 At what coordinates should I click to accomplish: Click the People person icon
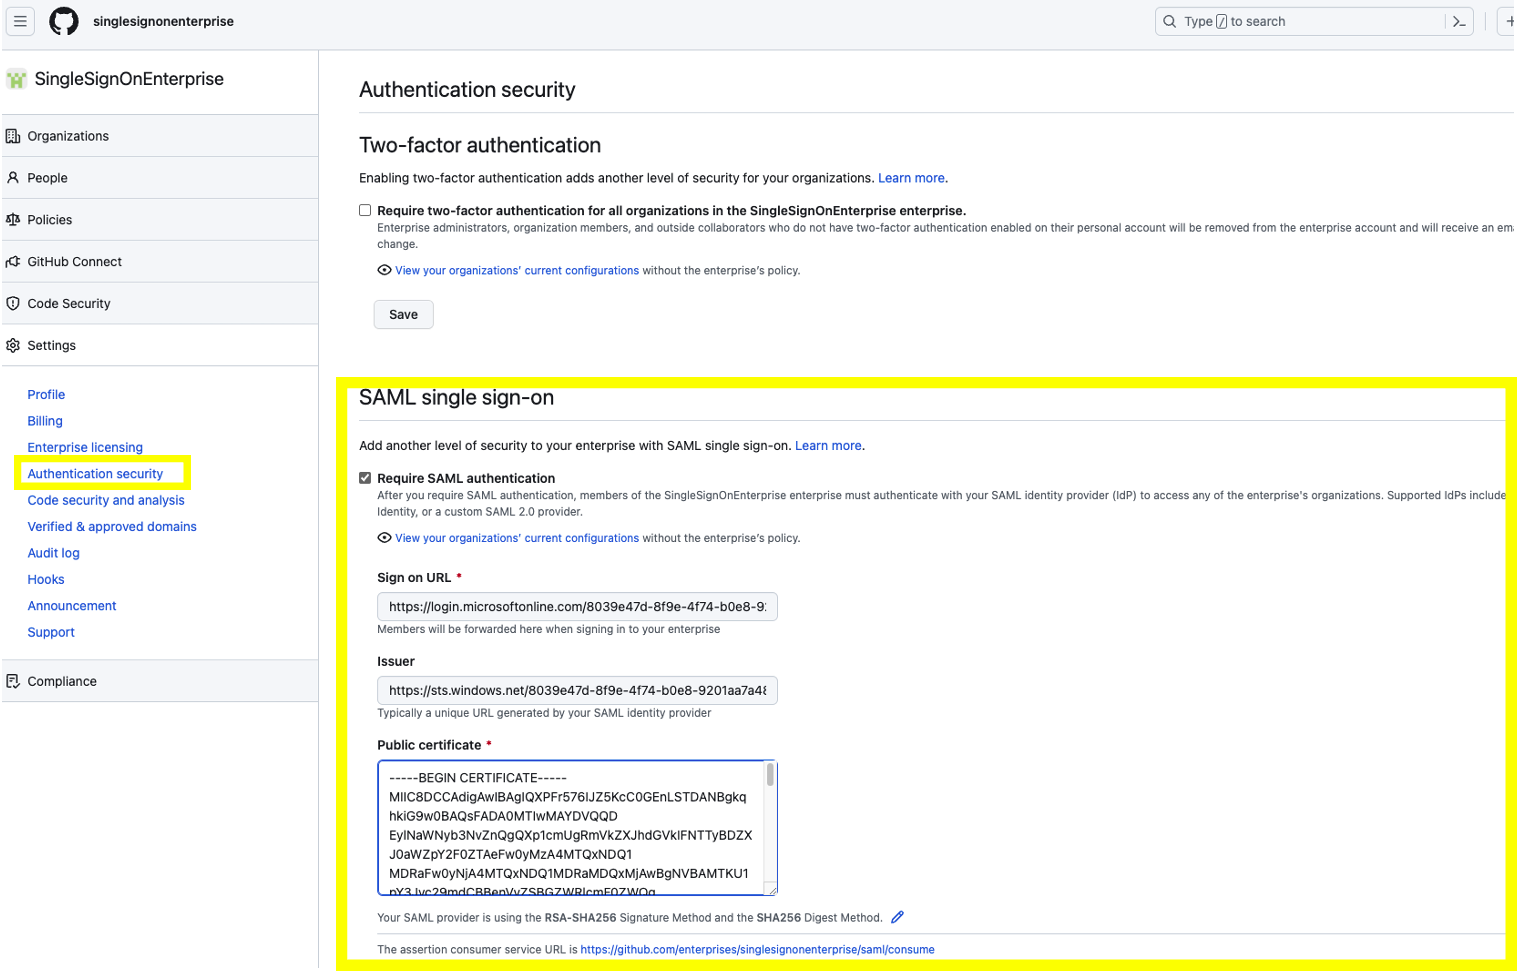point(13,178)
